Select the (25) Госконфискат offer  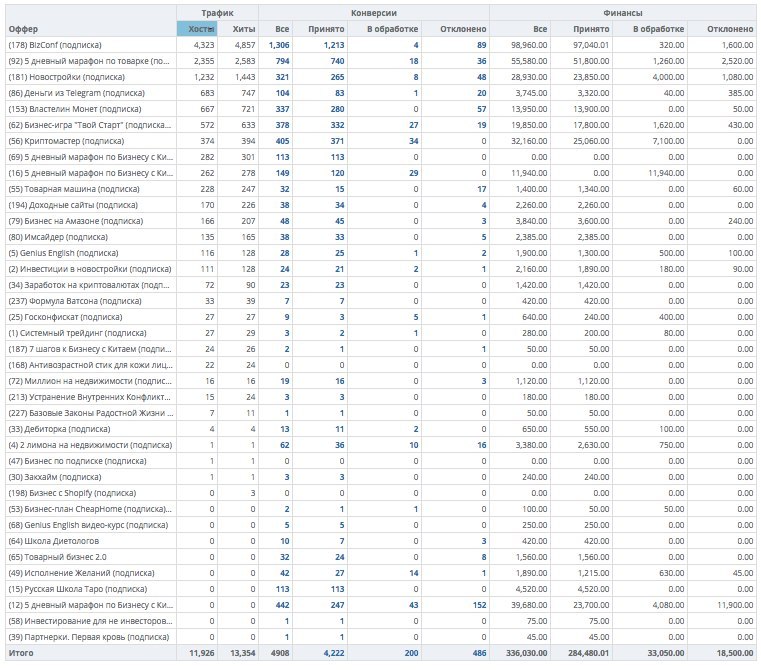coord(65,318)
